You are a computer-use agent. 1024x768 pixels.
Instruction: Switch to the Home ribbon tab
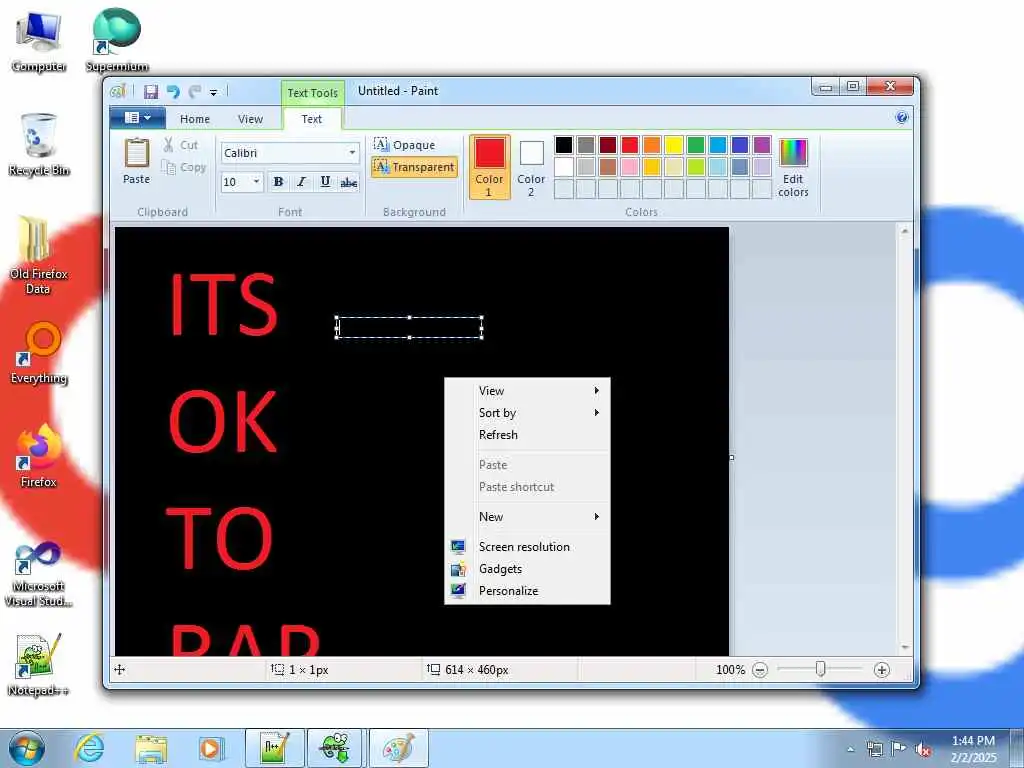click(195, 119)
